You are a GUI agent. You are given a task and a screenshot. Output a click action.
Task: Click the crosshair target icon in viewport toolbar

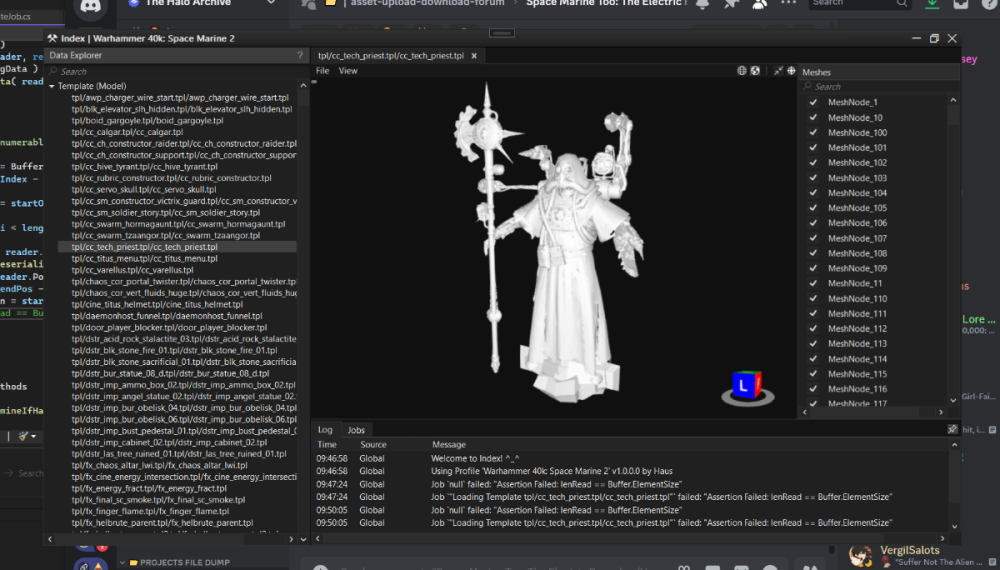click(791, 71)
